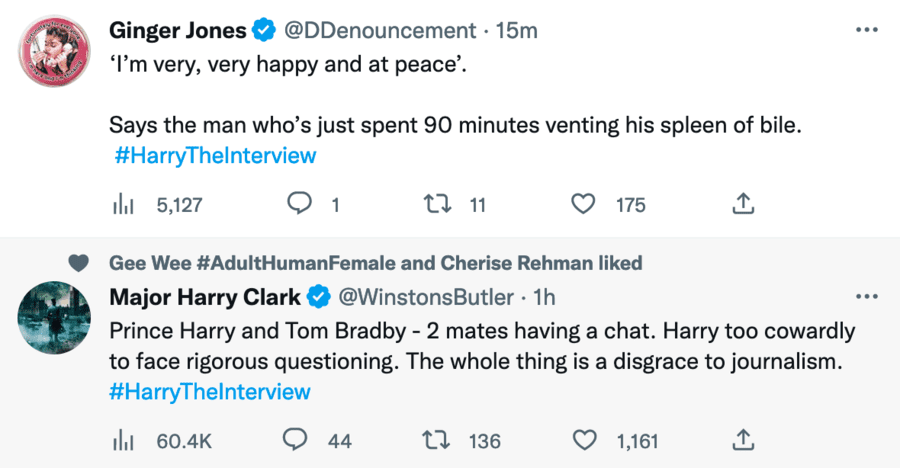Share Ginger Jones's tweet
The width and height of the screenshot is (900, 468).
click(x=743, y=205)
